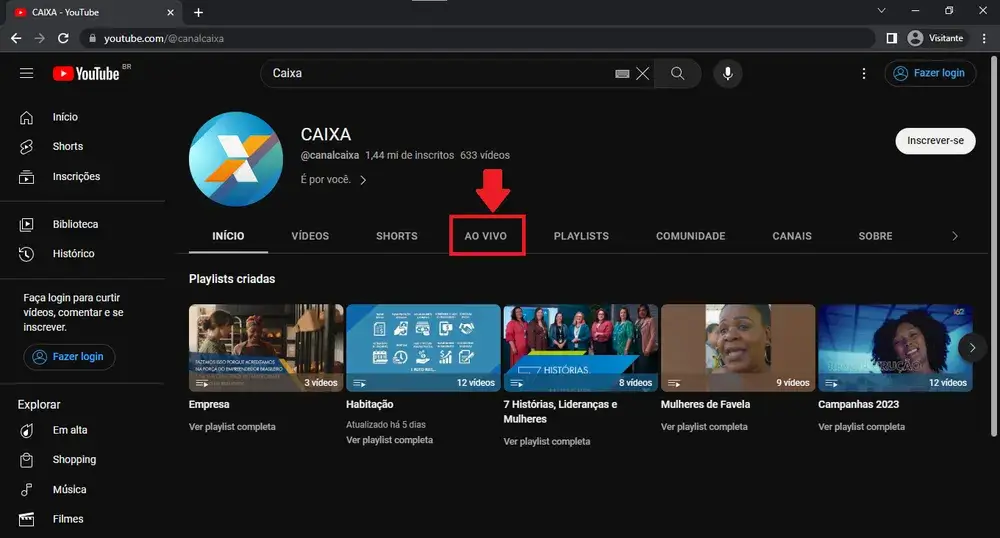Image resolution: width=1000 pixels, height=538 pixels.
Task: Click the CAIXA channel avatar
Action: coord(236,159)
